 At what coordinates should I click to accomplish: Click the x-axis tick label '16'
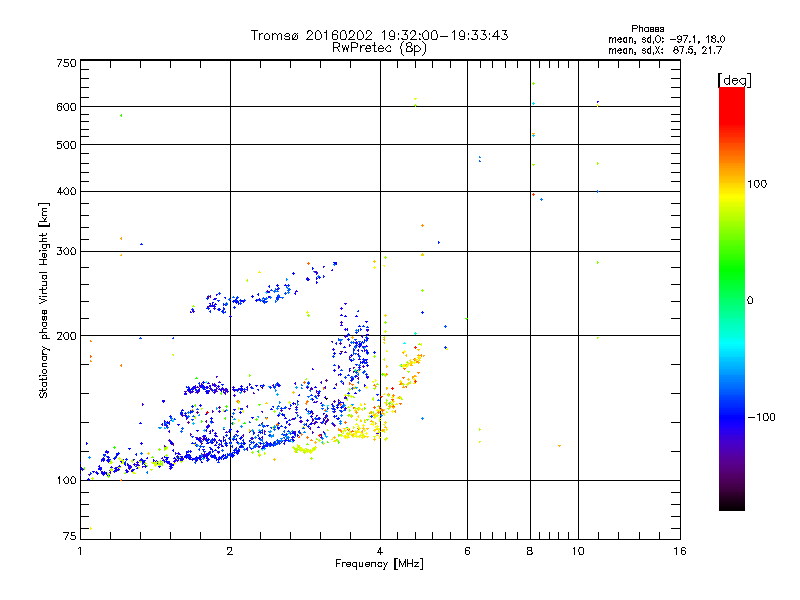click(x=680, y=551)
